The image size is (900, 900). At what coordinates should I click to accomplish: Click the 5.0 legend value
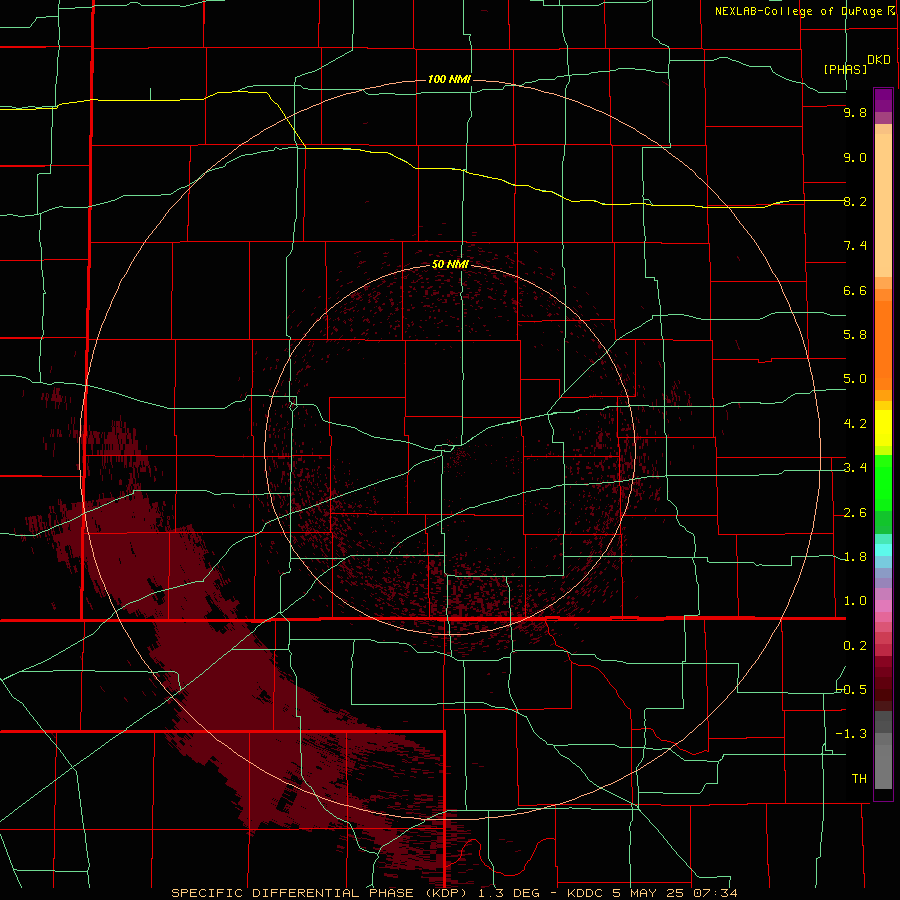point(855,379)
